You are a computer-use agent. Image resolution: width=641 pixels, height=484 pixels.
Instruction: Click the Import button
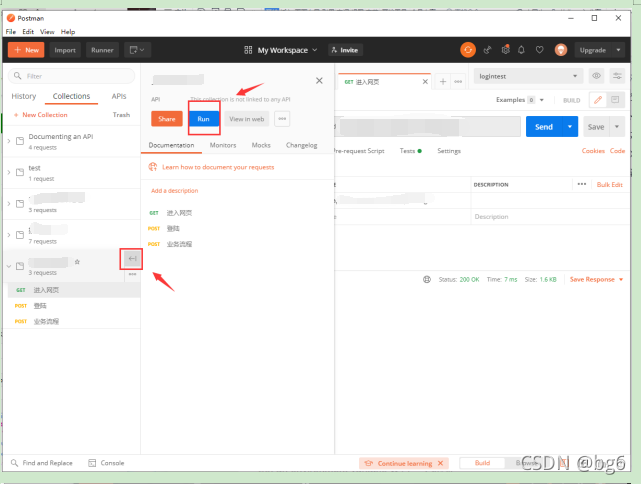point(65,50)
